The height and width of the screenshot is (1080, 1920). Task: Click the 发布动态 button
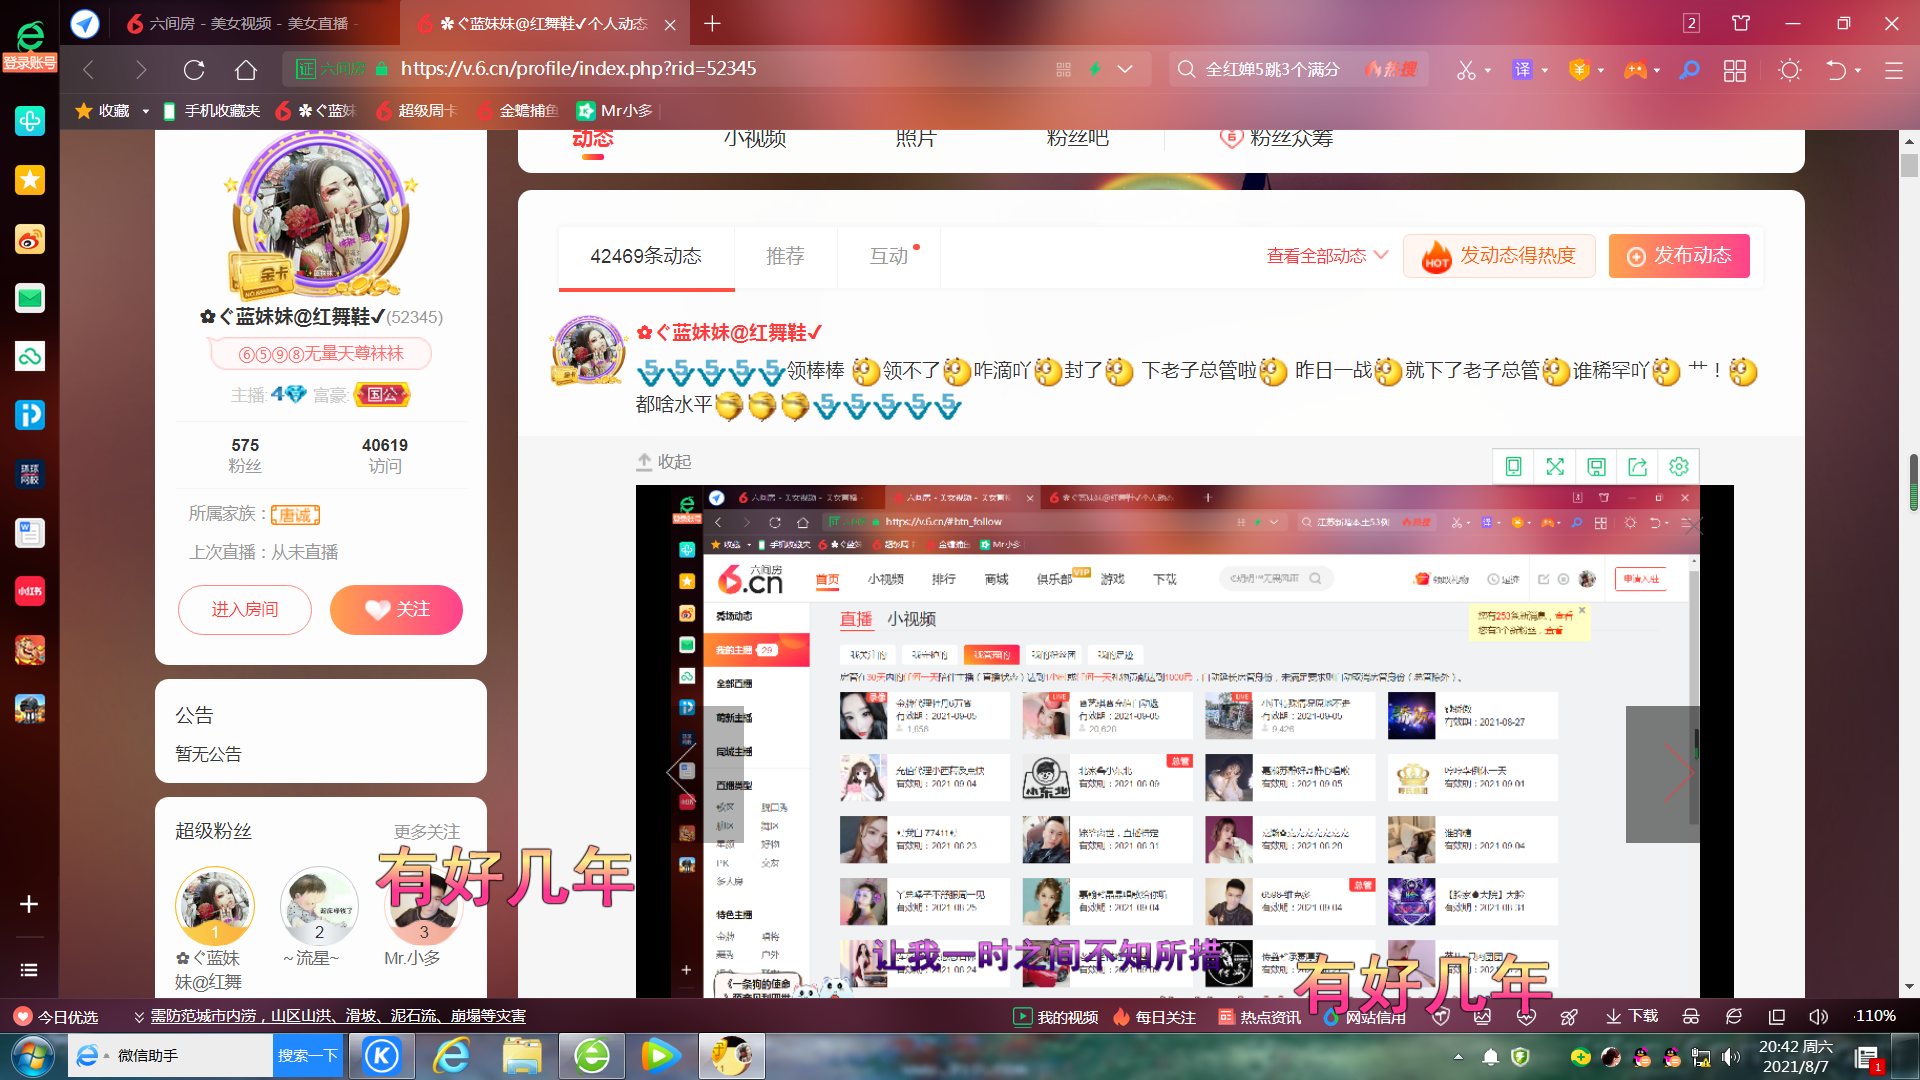click(x=1679, y=256)
